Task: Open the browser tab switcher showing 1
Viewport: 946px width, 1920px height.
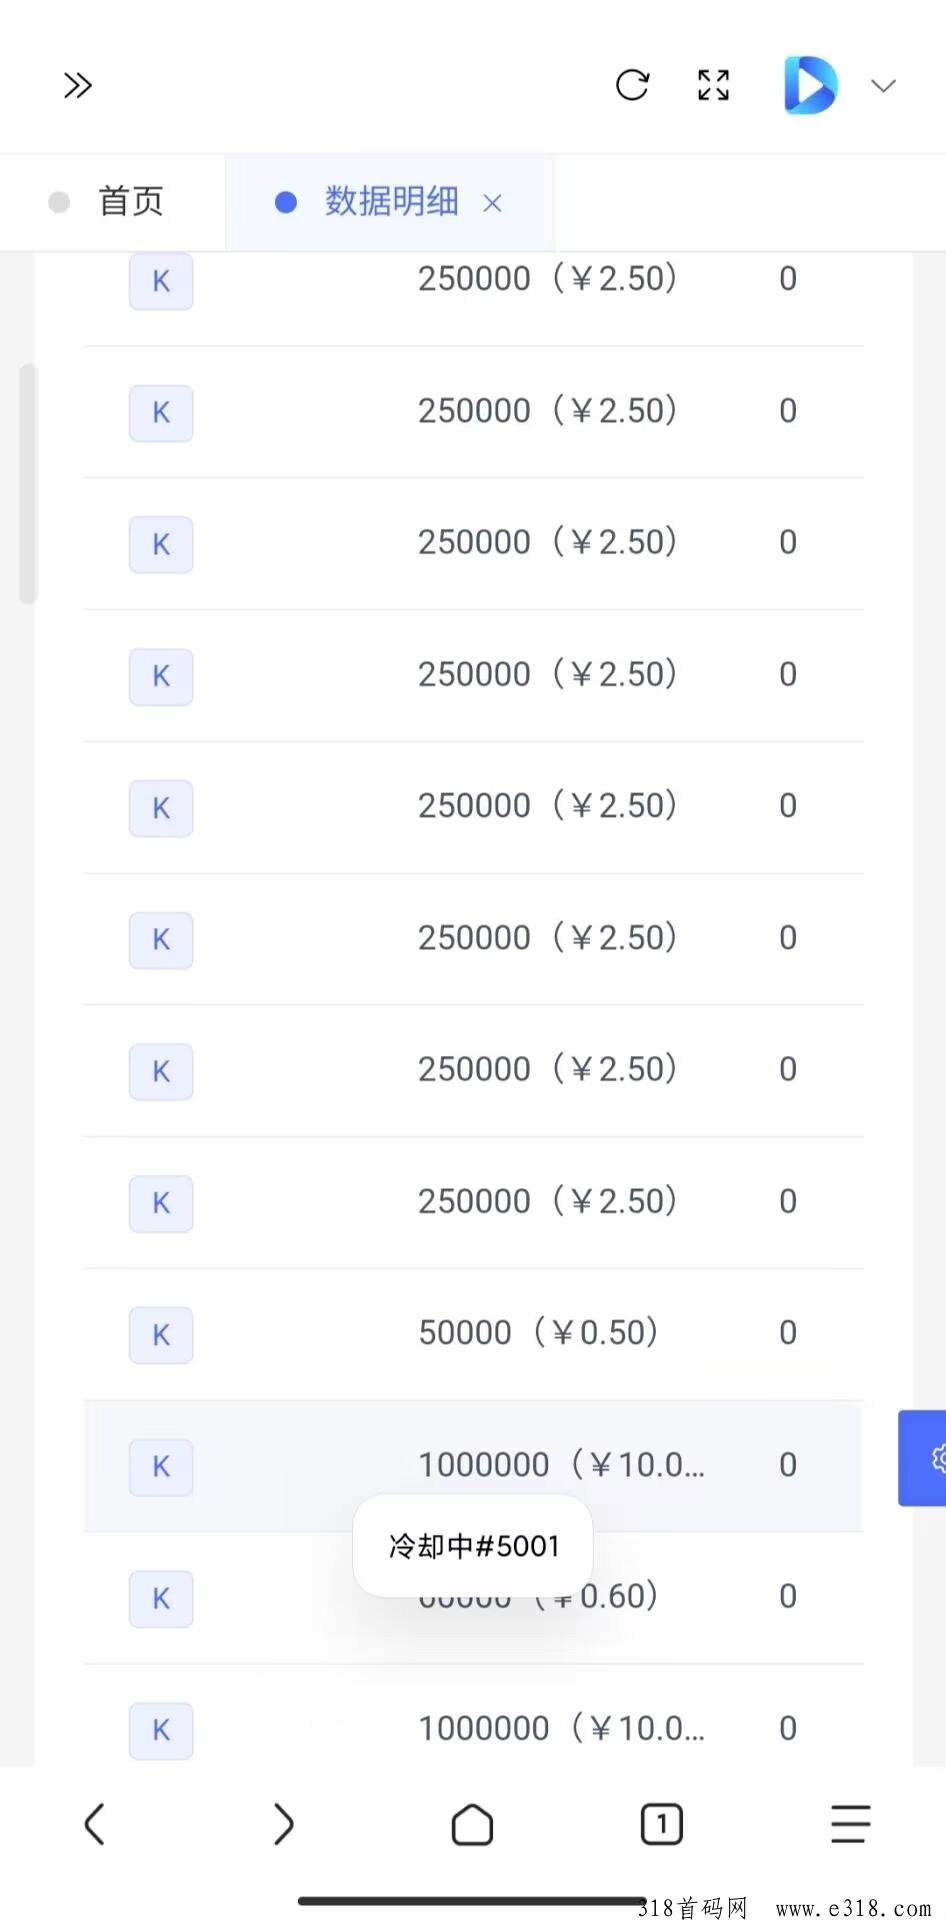Action: click(x=661, y=1824)
